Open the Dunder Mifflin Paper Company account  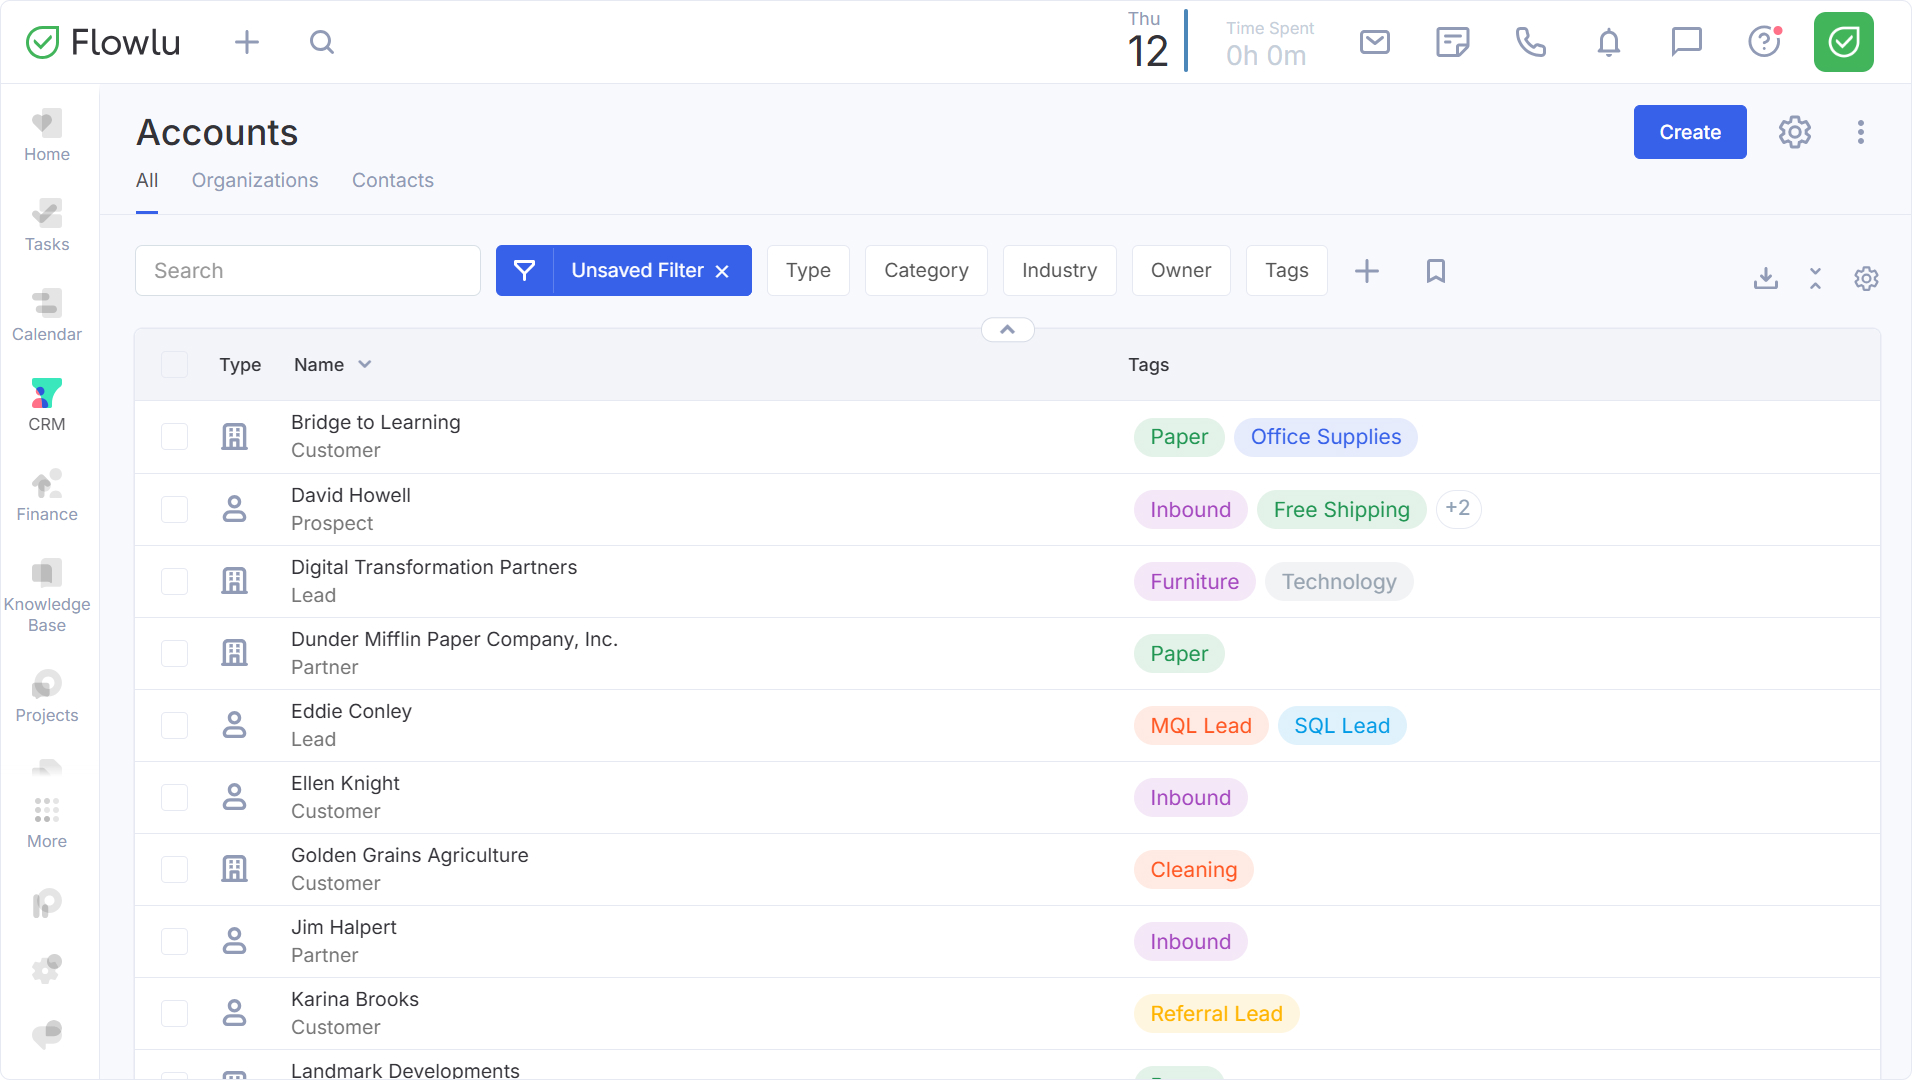click(x=454, y=640)
